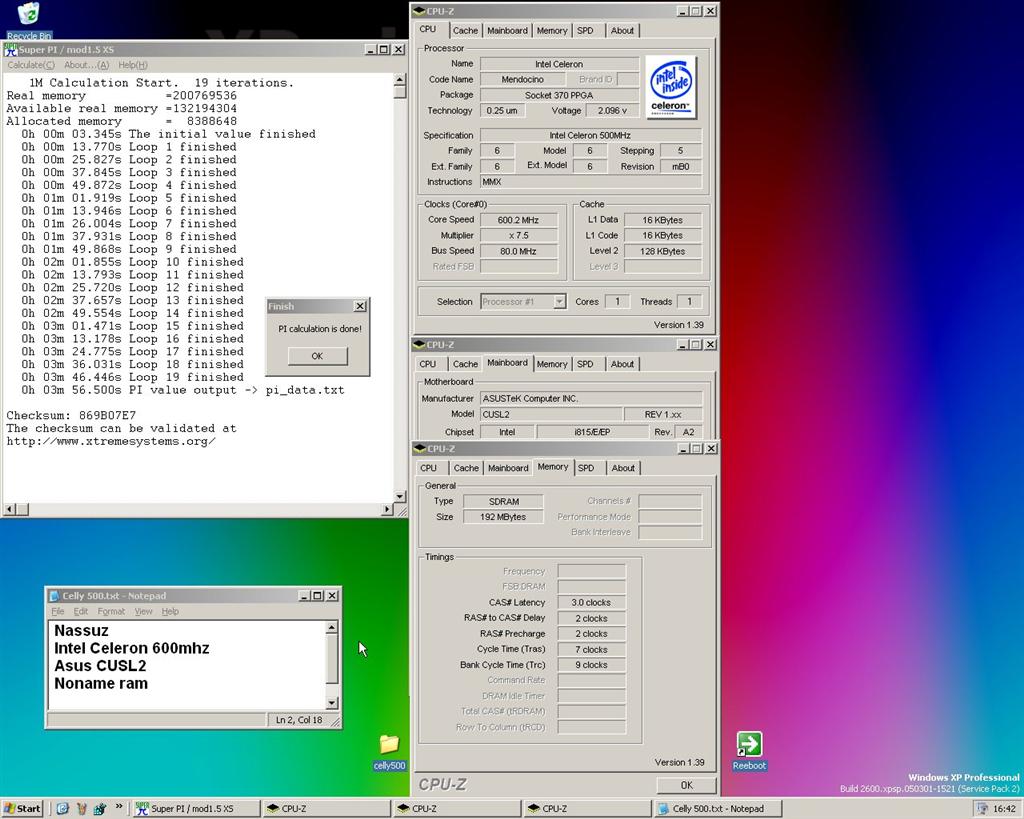1024x819 pixels.
Task: Click Notepad scroll up arrow
Action: click(x=332, y=628)
